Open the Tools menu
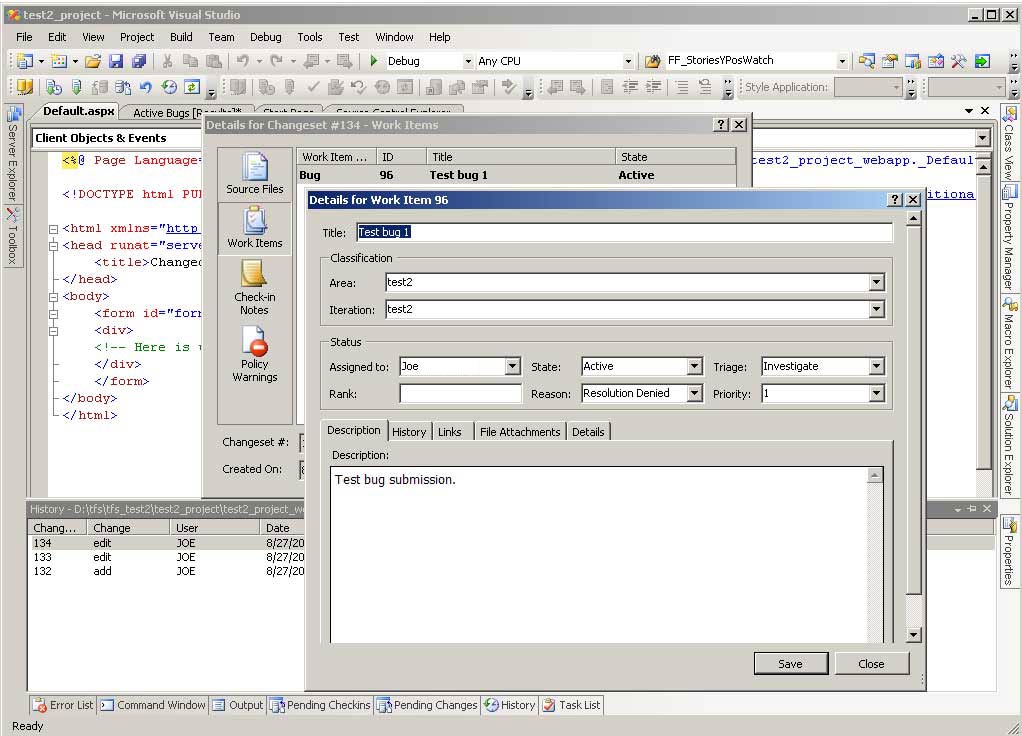This screenshot has width=1022, height=736. pos(310,37)
